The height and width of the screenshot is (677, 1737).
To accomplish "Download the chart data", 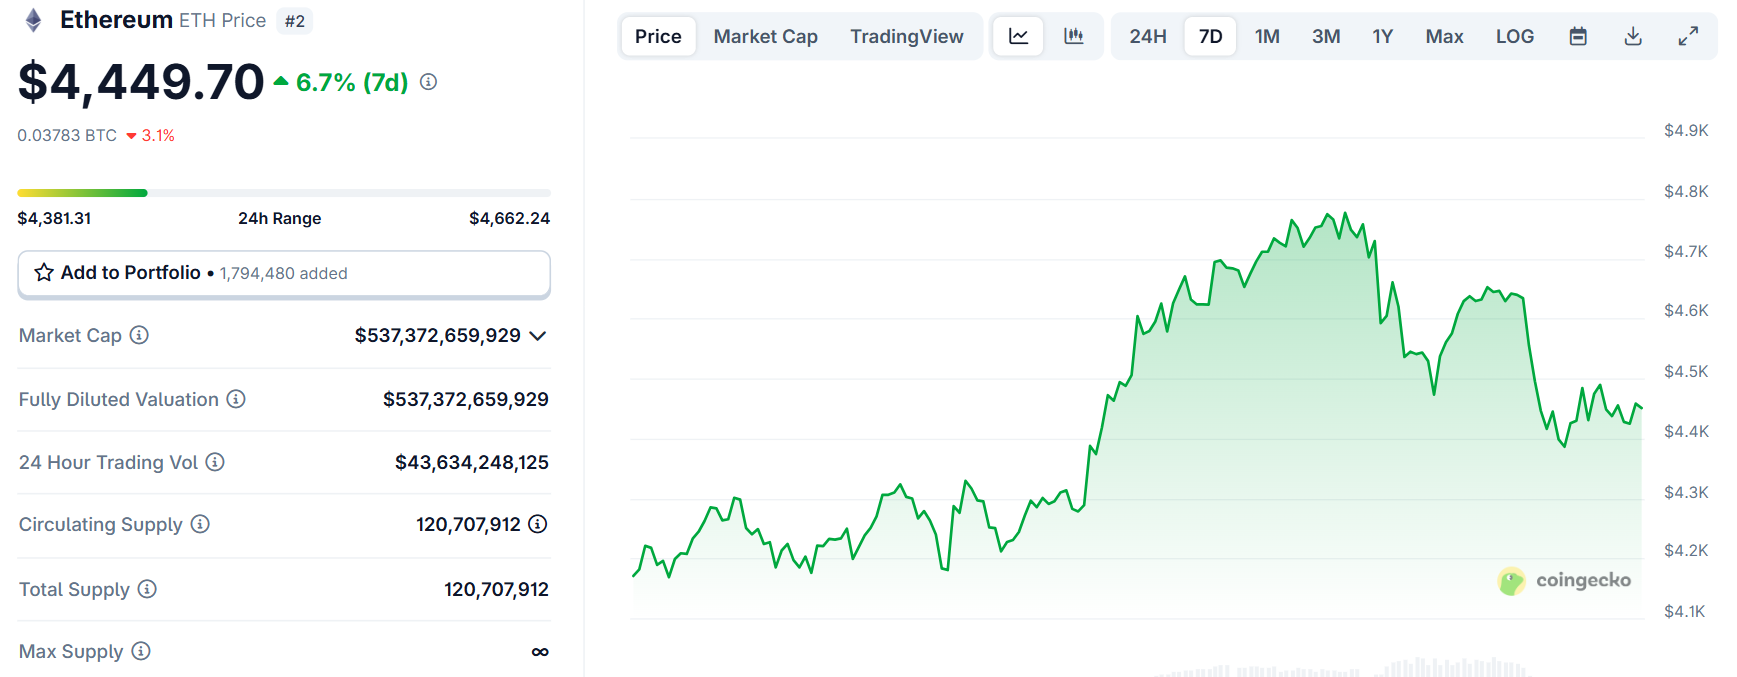I will (1633, 36).
